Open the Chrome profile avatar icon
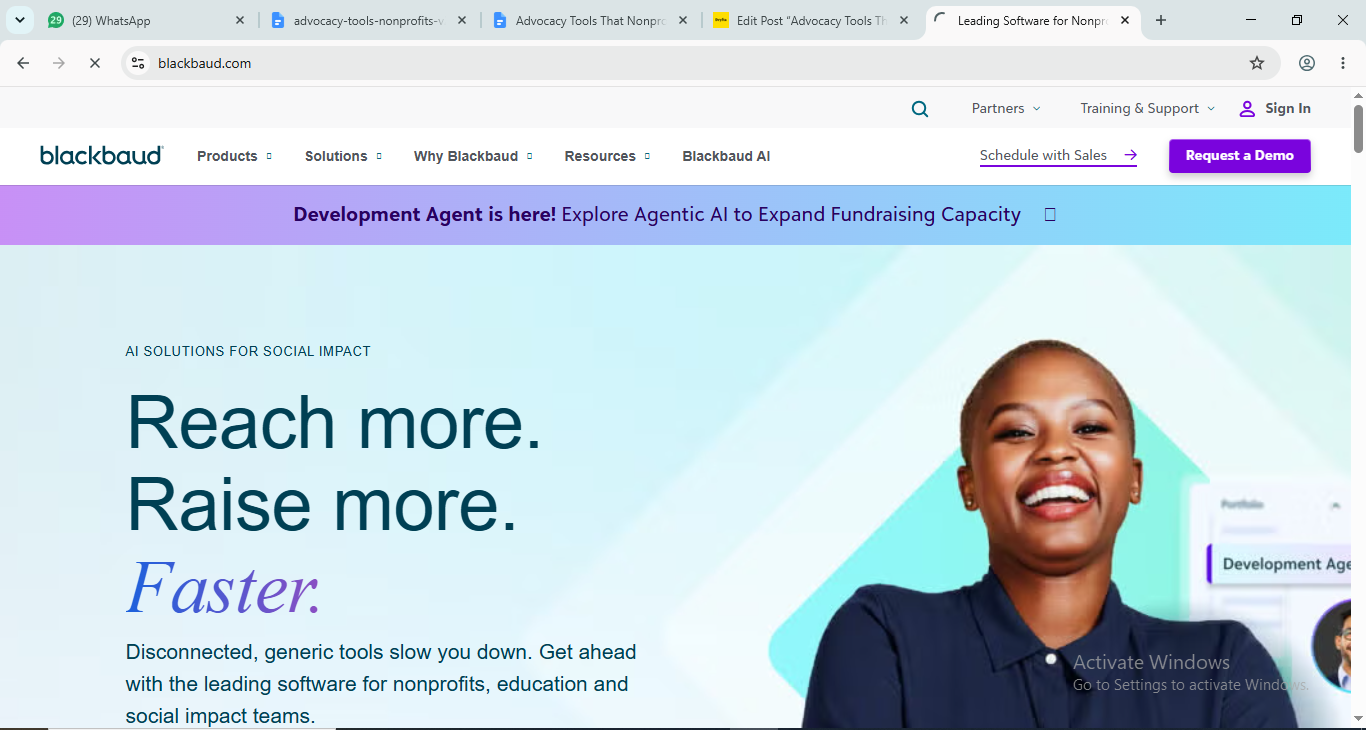The width and height of the screenshot is (1366, 730). [1307, 63]
